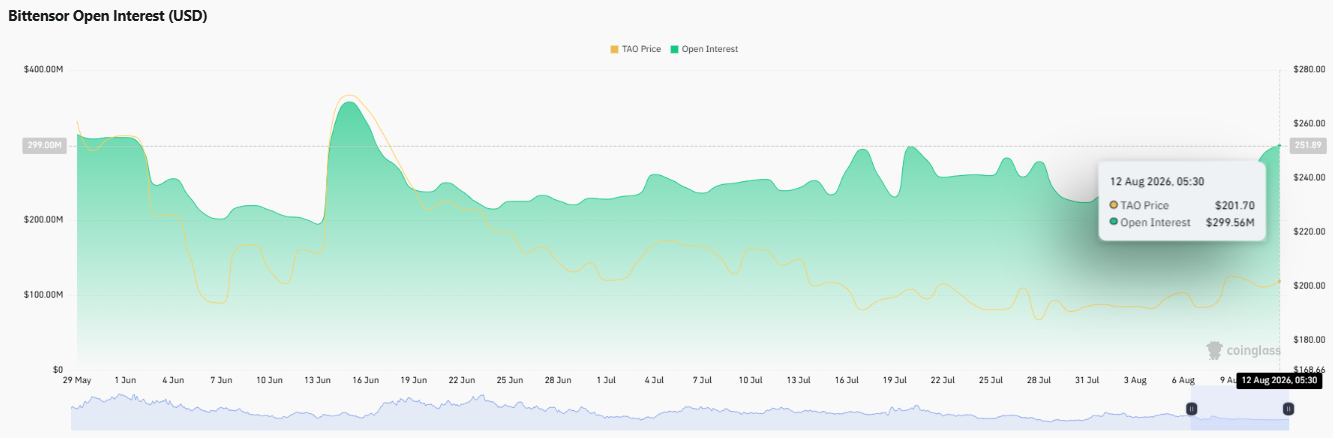Screen dimensions: 1333x438
Task: Click the Open Interest endpoint dot at chart edge
Action: pyautogui.click(x=1280, y=146)
